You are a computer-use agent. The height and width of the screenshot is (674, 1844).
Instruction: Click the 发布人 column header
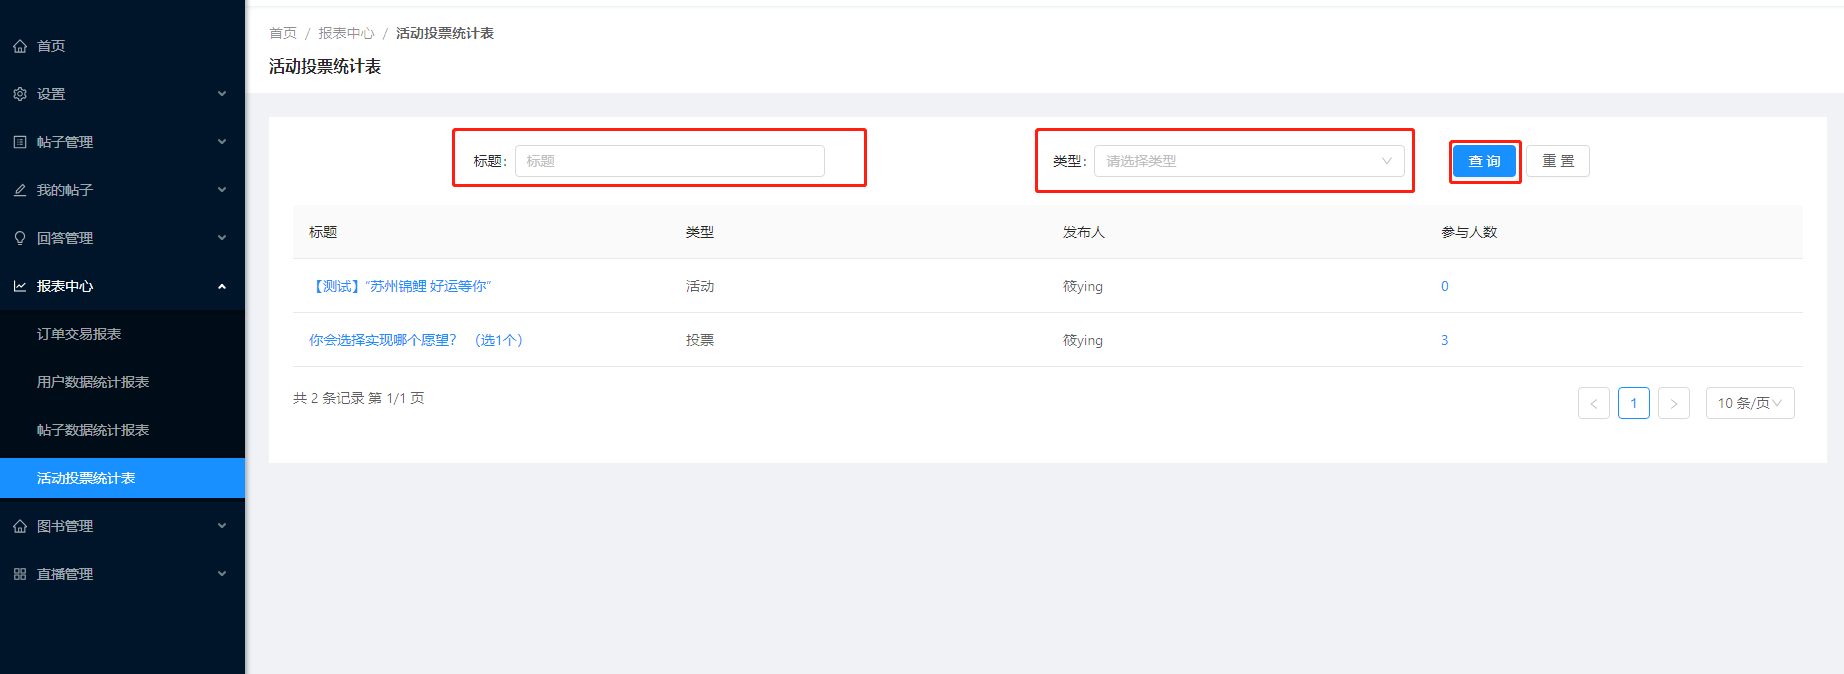[x=1084, y=232]
